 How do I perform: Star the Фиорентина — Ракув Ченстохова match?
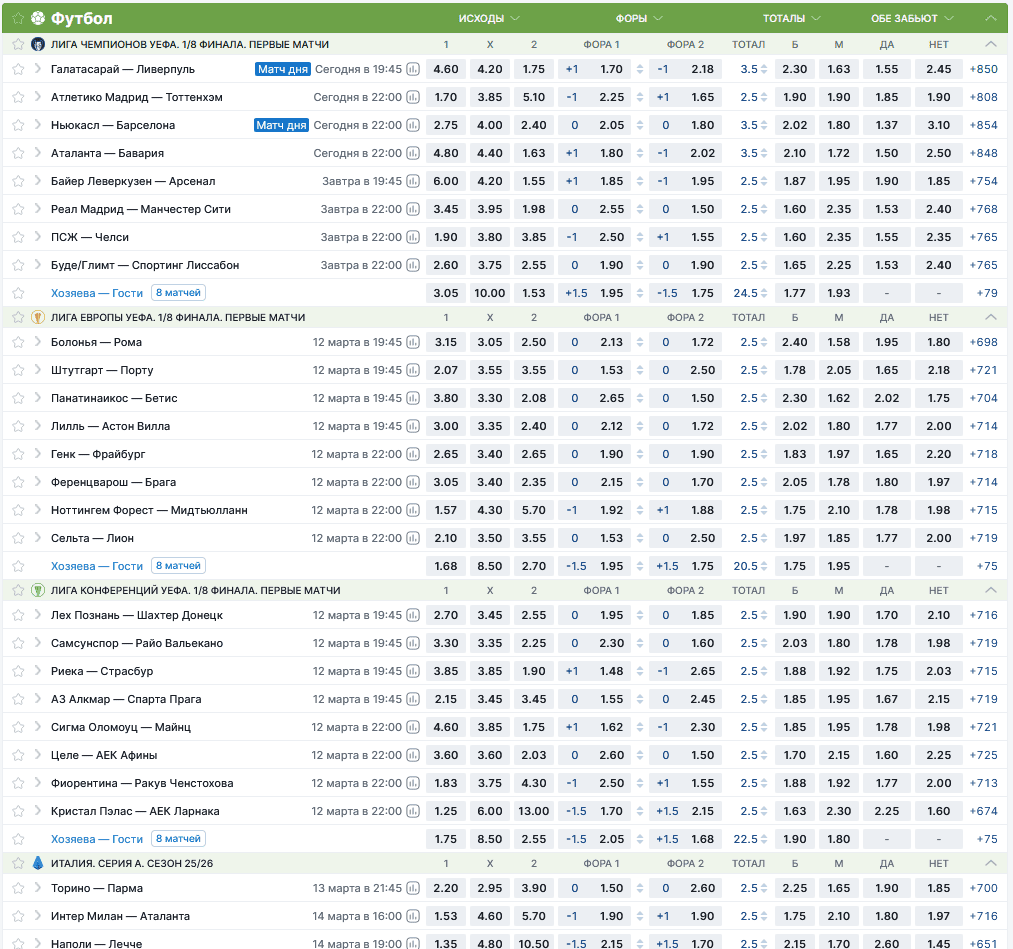[x=17, y=783]
